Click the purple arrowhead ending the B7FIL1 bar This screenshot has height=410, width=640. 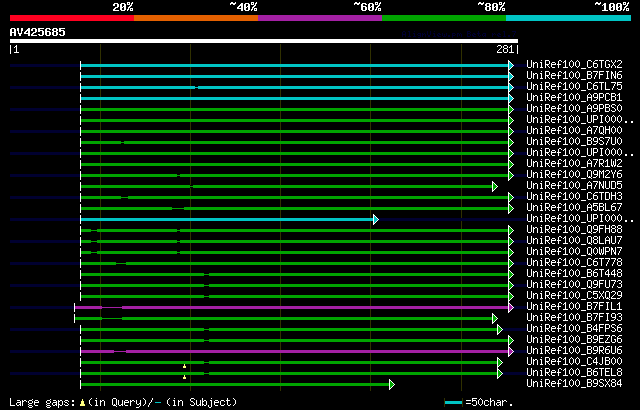click(510, 307)
